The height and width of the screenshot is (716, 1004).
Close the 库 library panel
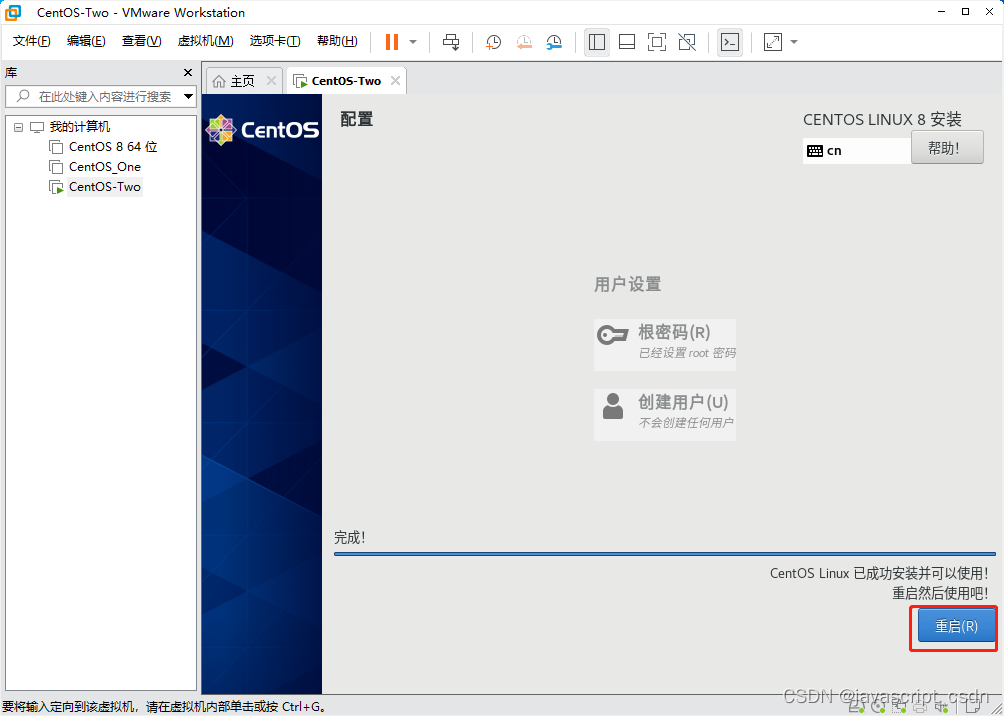click(x=188, y=72)
